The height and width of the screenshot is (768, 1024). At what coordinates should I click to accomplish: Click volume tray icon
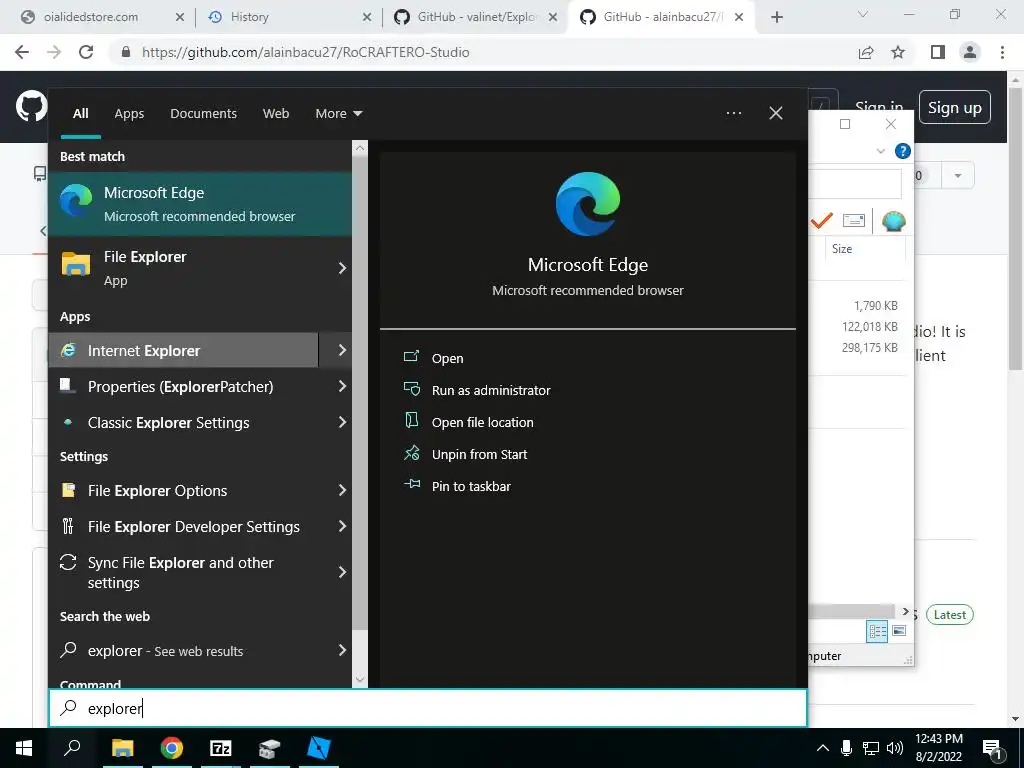(895, 748)
